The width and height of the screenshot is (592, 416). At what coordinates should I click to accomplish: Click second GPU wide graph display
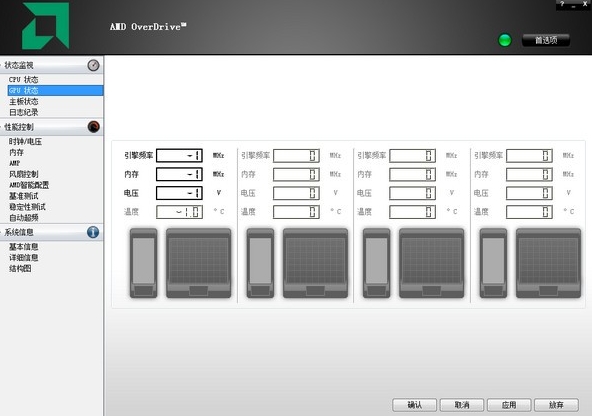click(x=315, y=263)
